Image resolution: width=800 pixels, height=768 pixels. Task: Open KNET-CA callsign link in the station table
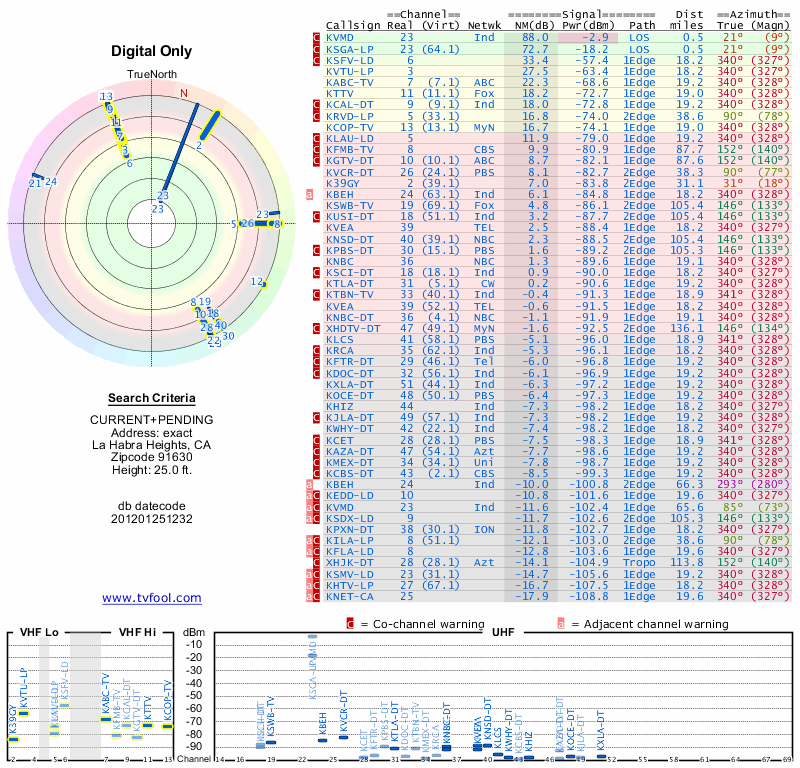pos(350,597)
